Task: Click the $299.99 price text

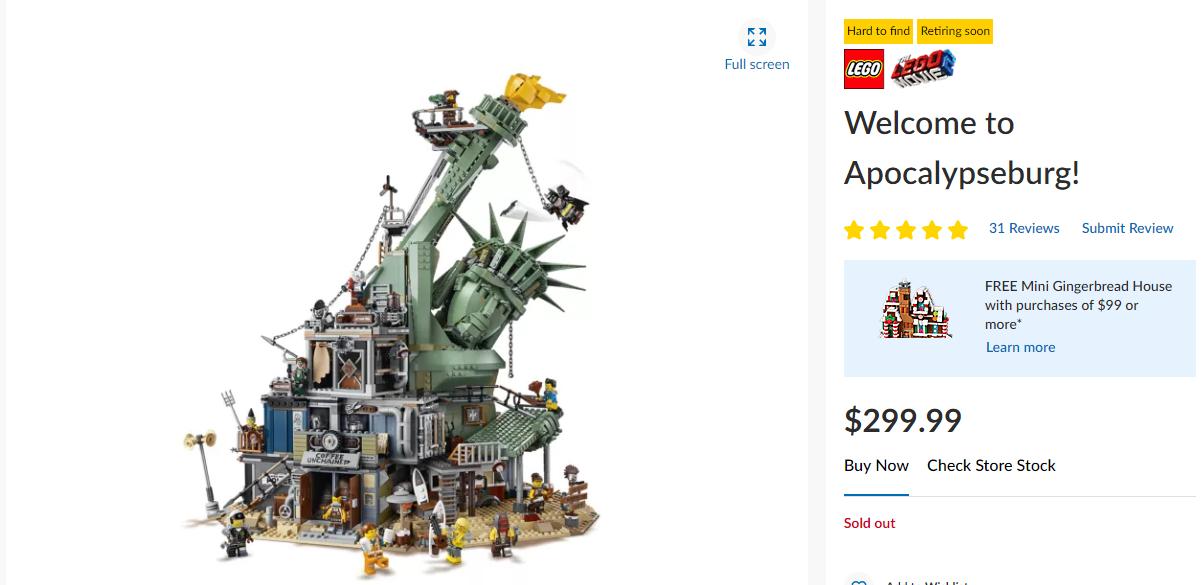Action: click(903, 420)
